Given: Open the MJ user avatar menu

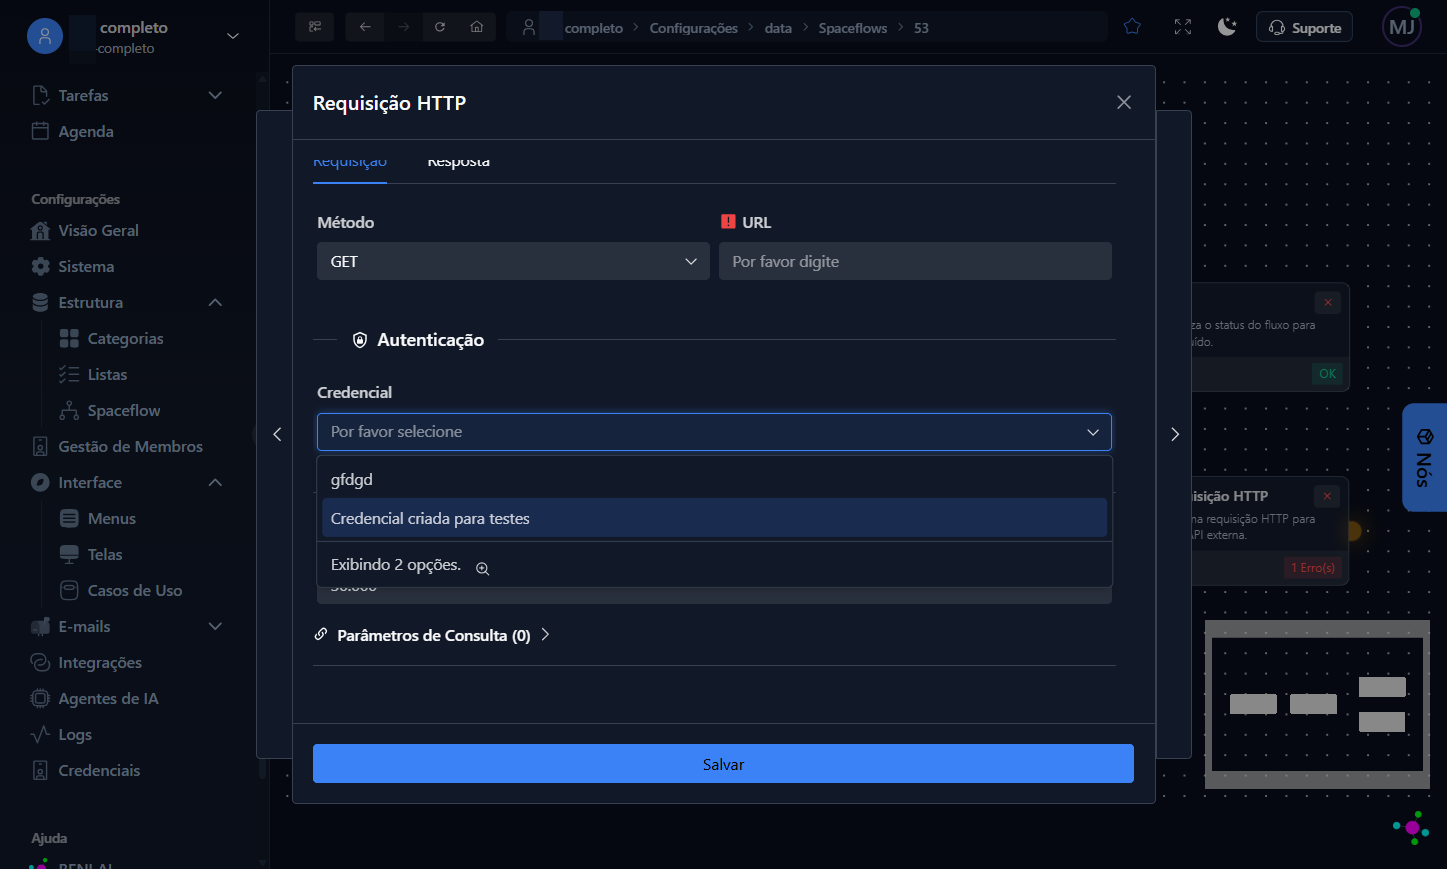Looking at the screenshot, I should (x=1402, y=27).
